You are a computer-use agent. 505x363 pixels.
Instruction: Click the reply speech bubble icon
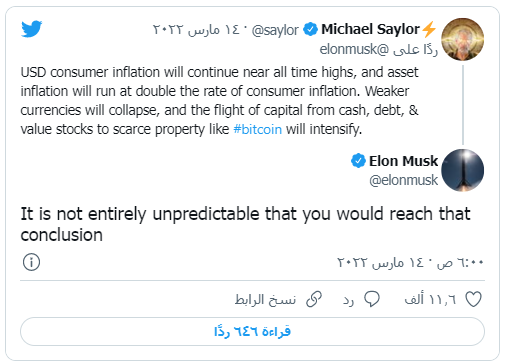click(x=372, y=299)
